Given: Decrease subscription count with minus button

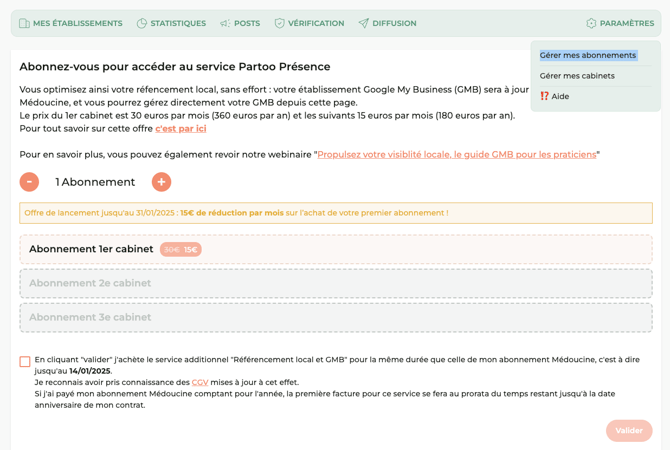Looking at the screenshot, I should tap(29, 182).
